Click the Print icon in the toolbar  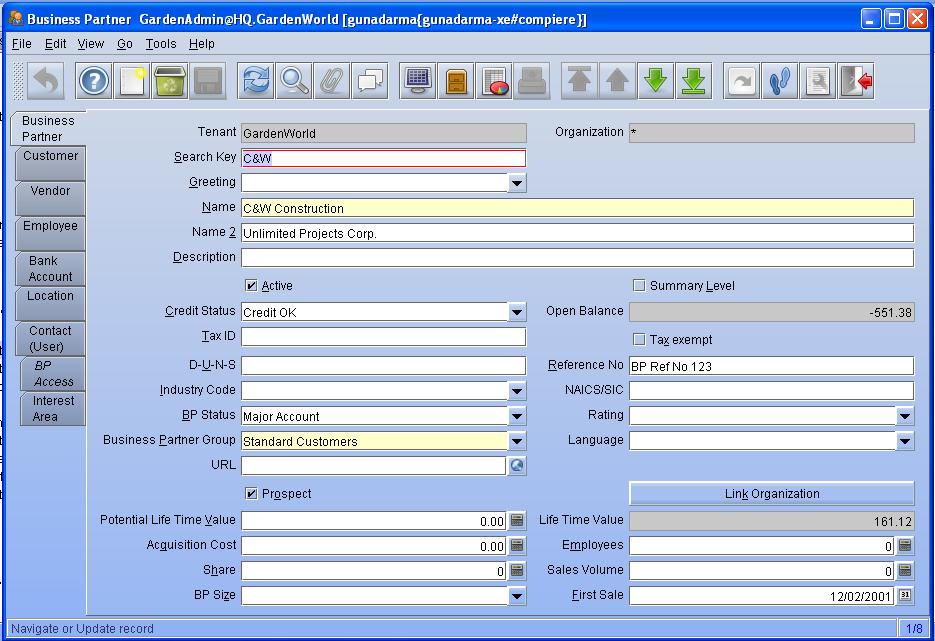pyautogui.click(x=532, y=80)
